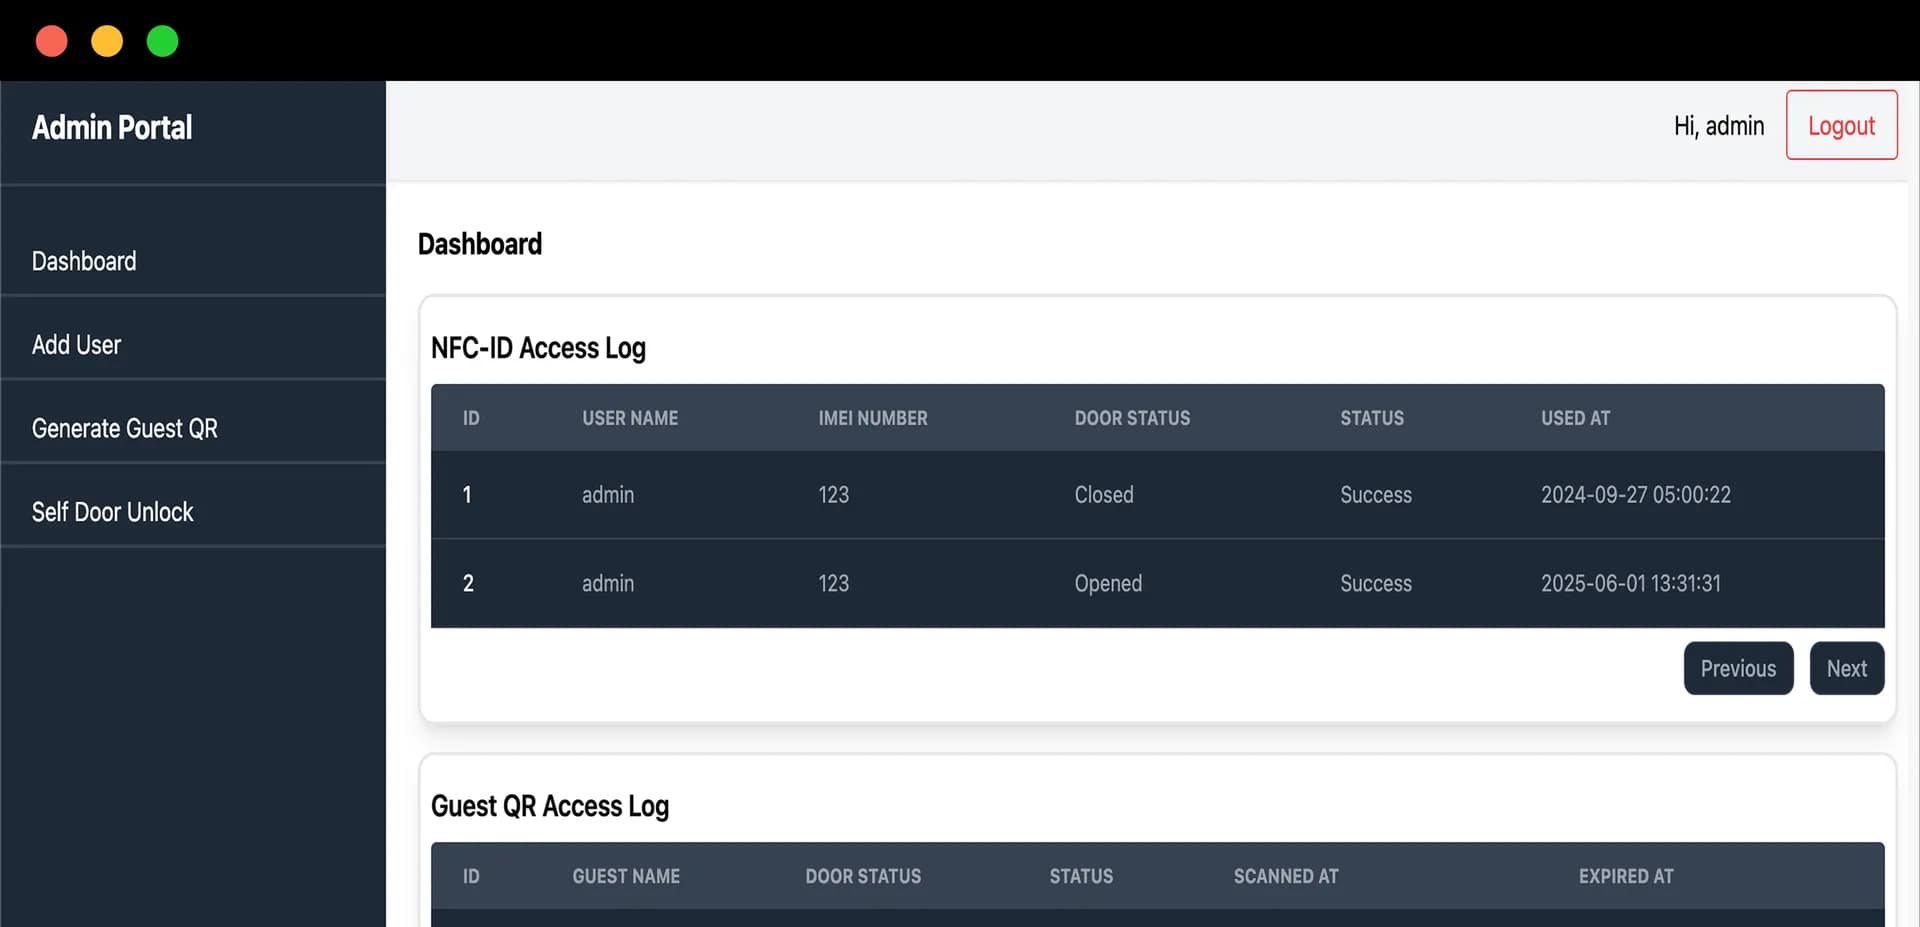Click the green maximize window button
1920x927 pixels.
pyautogui.click(x=162, y=41)
